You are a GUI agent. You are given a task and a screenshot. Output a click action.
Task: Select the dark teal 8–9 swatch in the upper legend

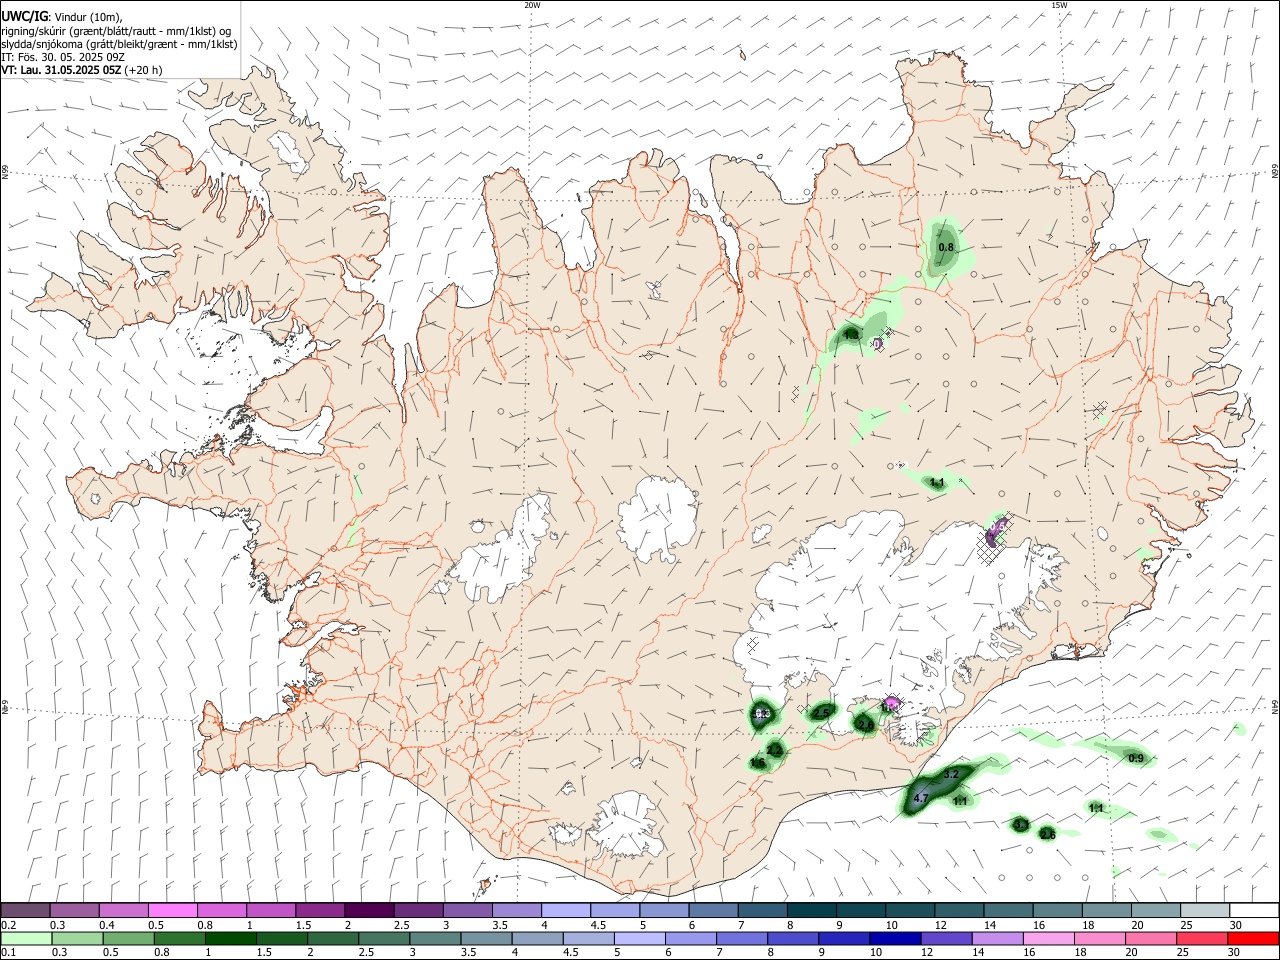click(x=811, y=911)
